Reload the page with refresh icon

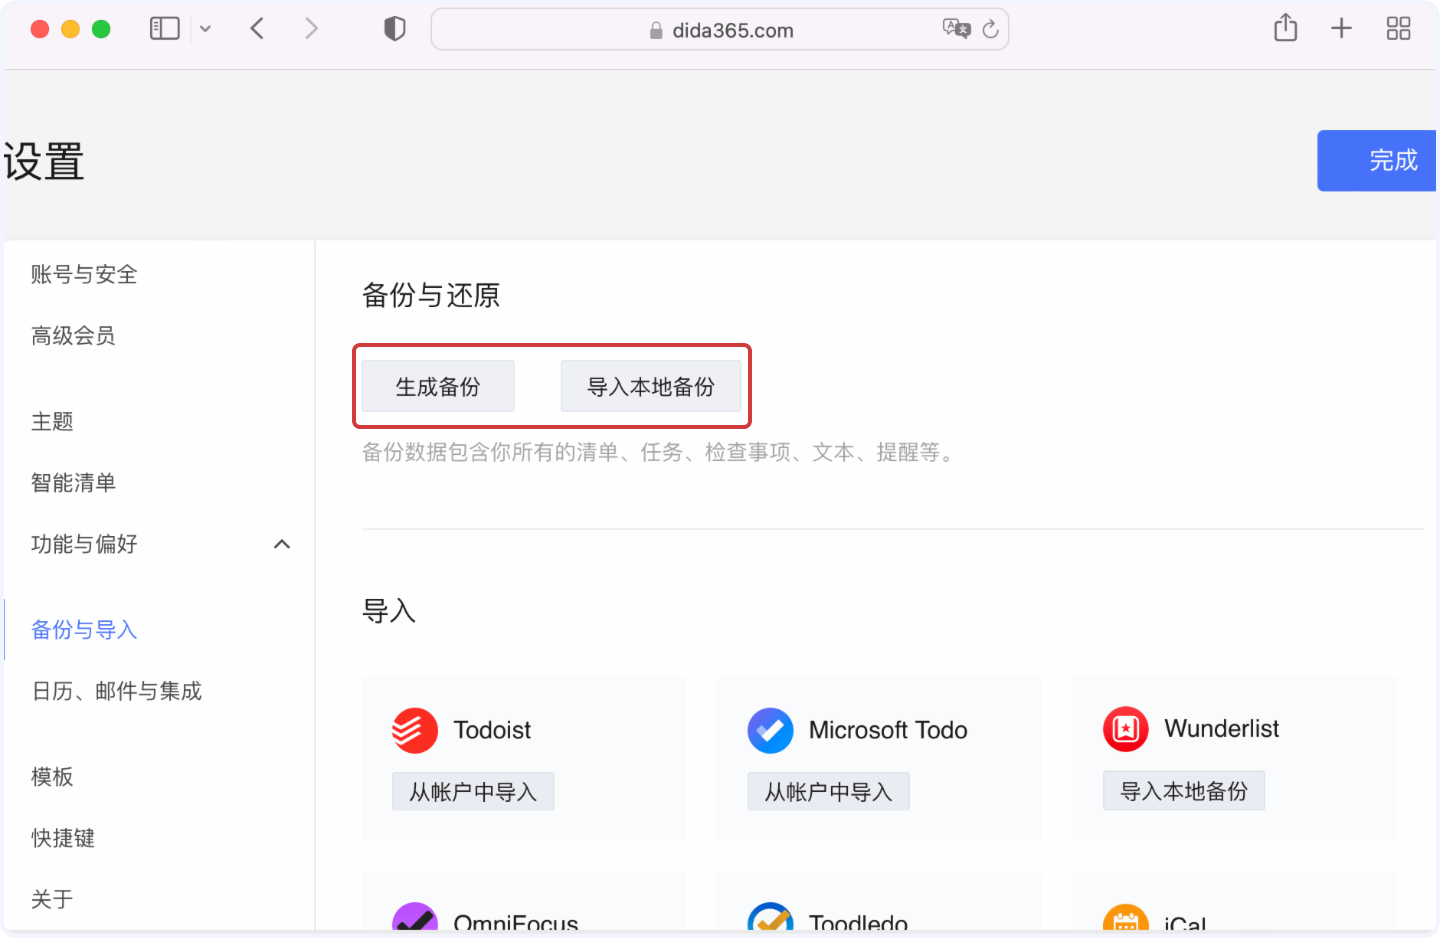coord(990,29)
